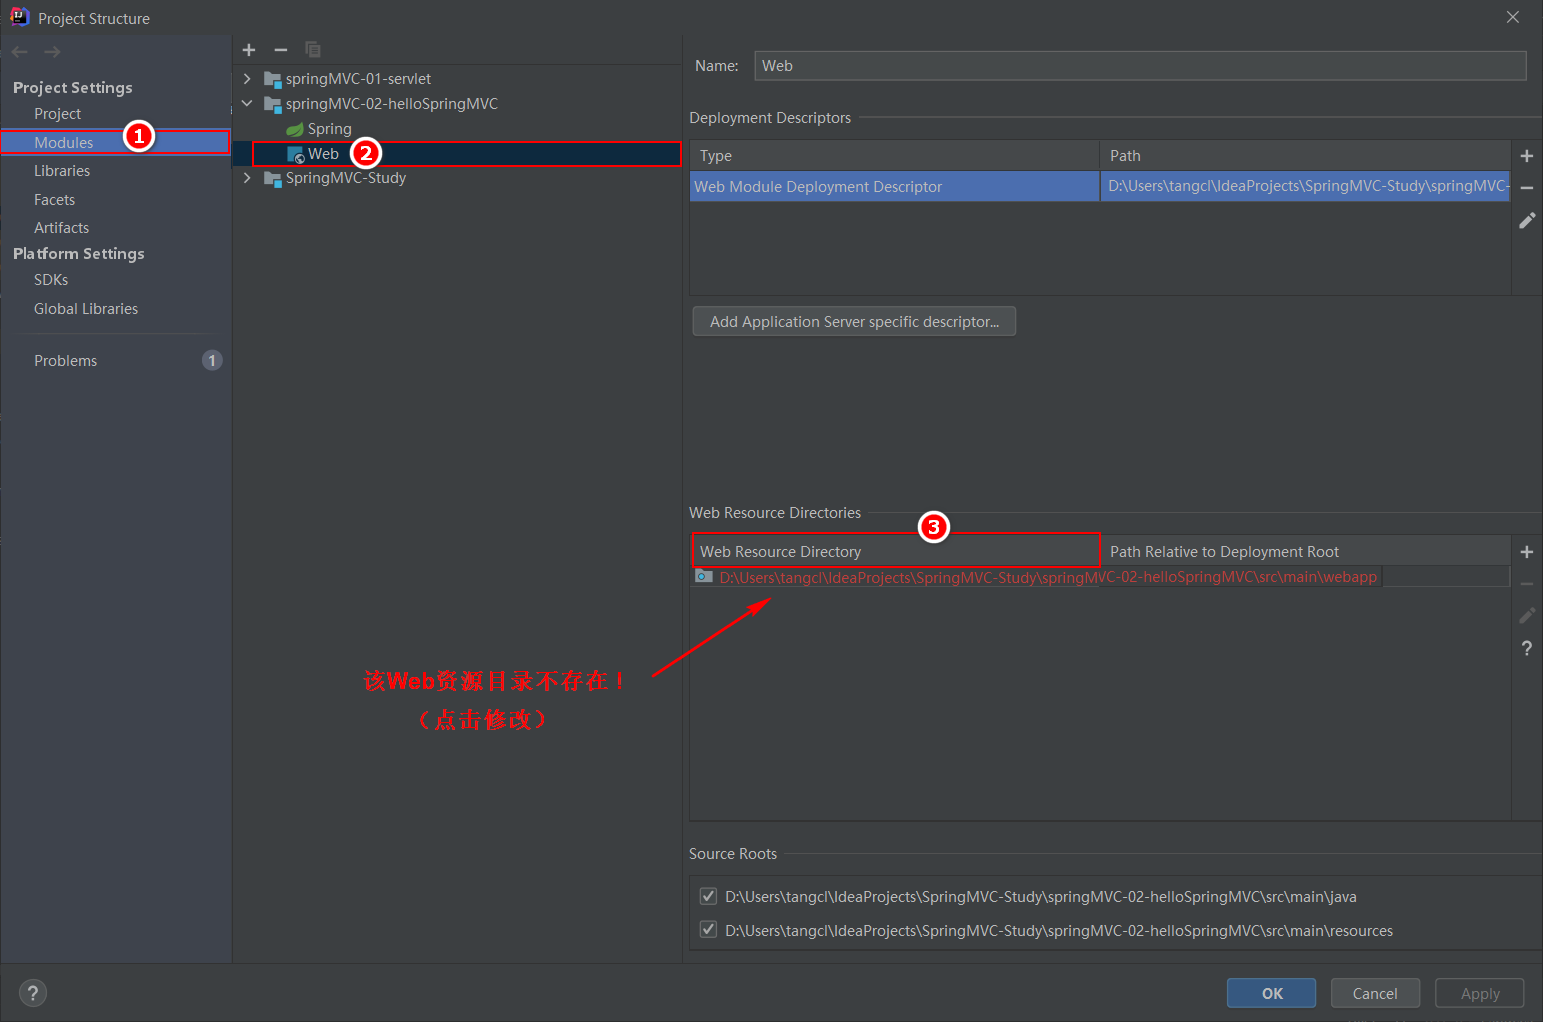Select SpringMVC-Study module
The height and width of the screenshot is (1022, 1543).
(x=346, y=178)
